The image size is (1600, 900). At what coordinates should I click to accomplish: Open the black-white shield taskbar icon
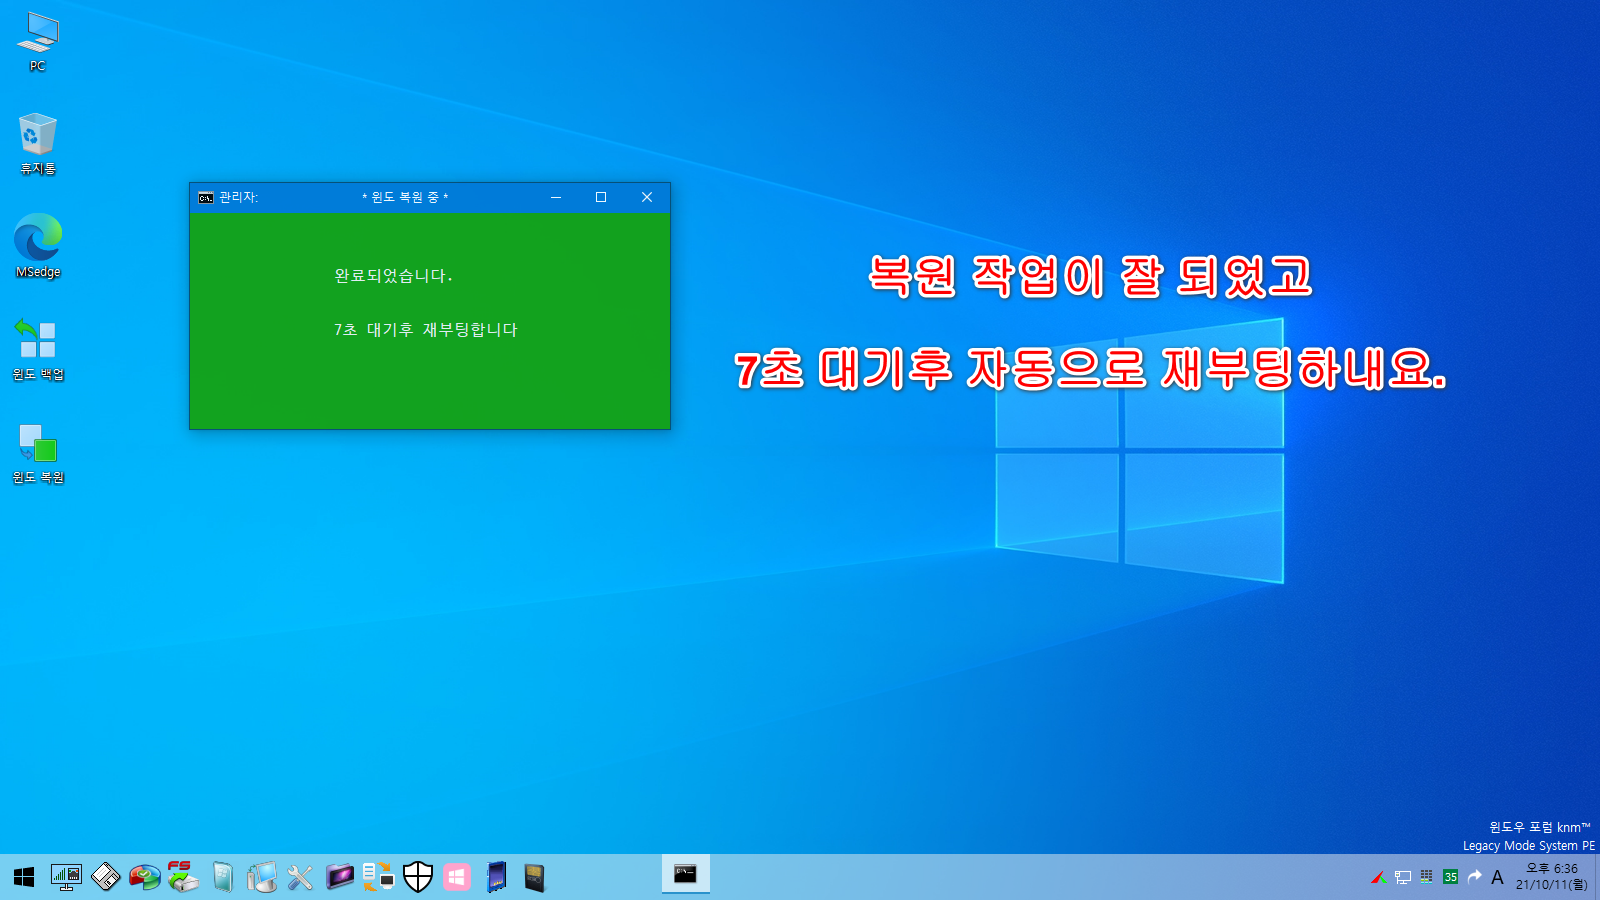pyautogui.click(x=418, y=877)
